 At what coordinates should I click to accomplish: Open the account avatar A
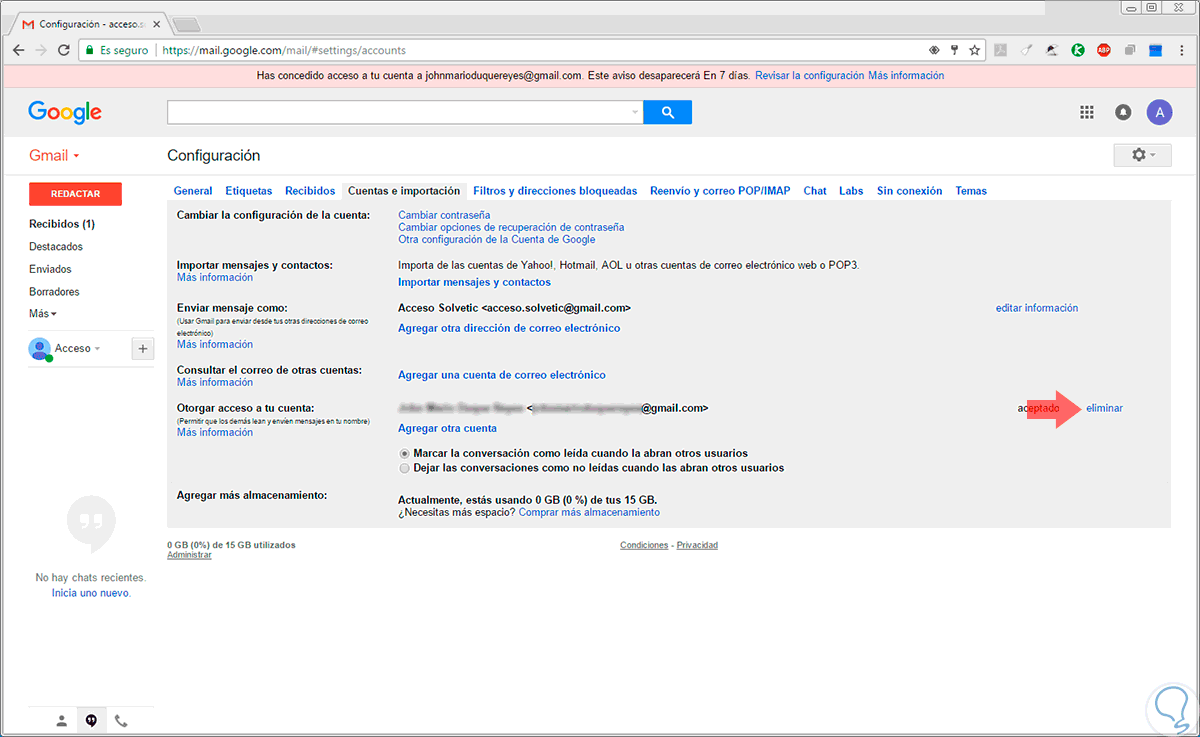[x=1159, y=112]
